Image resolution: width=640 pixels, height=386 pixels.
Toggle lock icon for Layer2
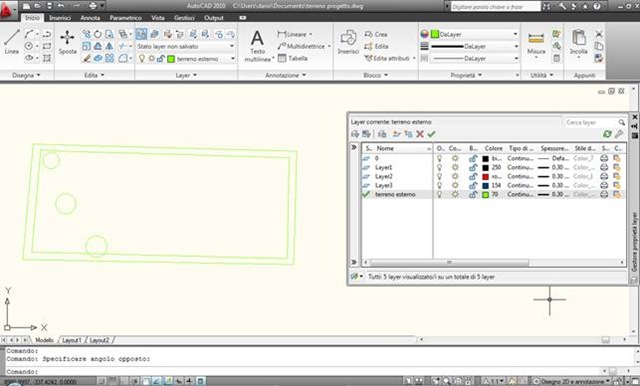[x=473, y=176]
